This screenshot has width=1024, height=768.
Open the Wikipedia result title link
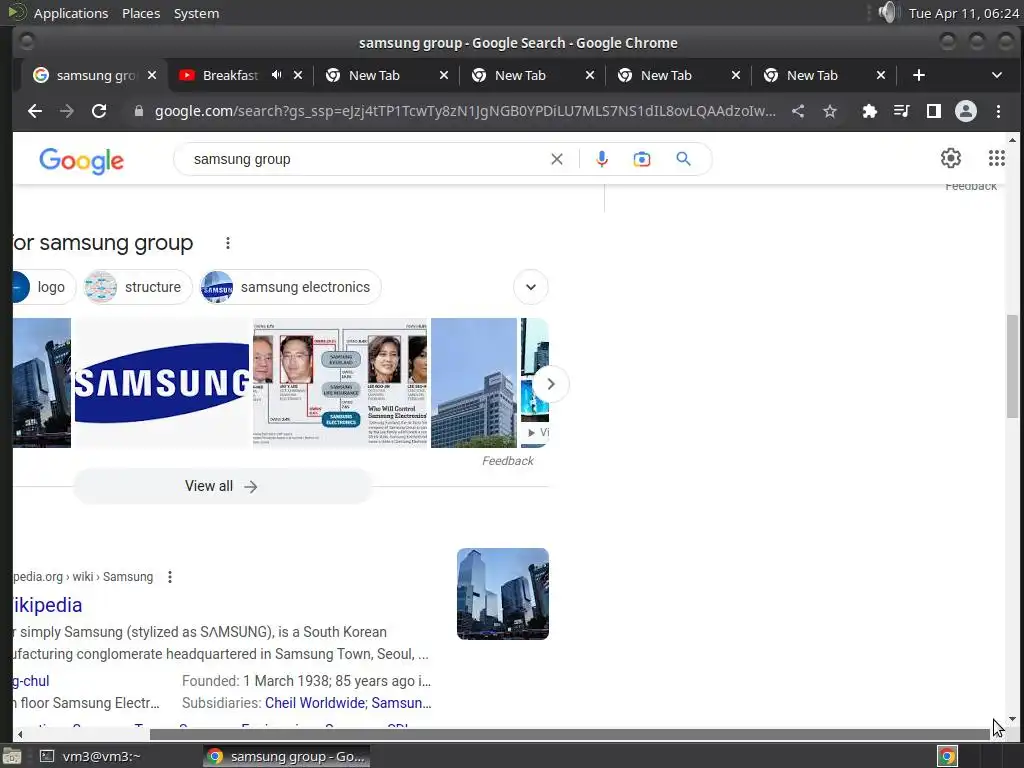click(x=48, y=605)
